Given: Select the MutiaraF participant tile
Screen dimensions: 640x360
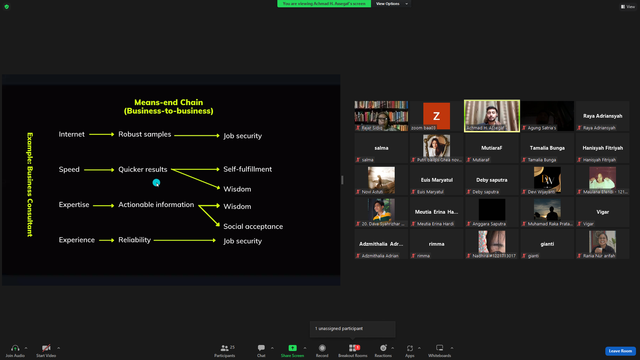Looking at the screenshot, I should (x=492, y=148).
